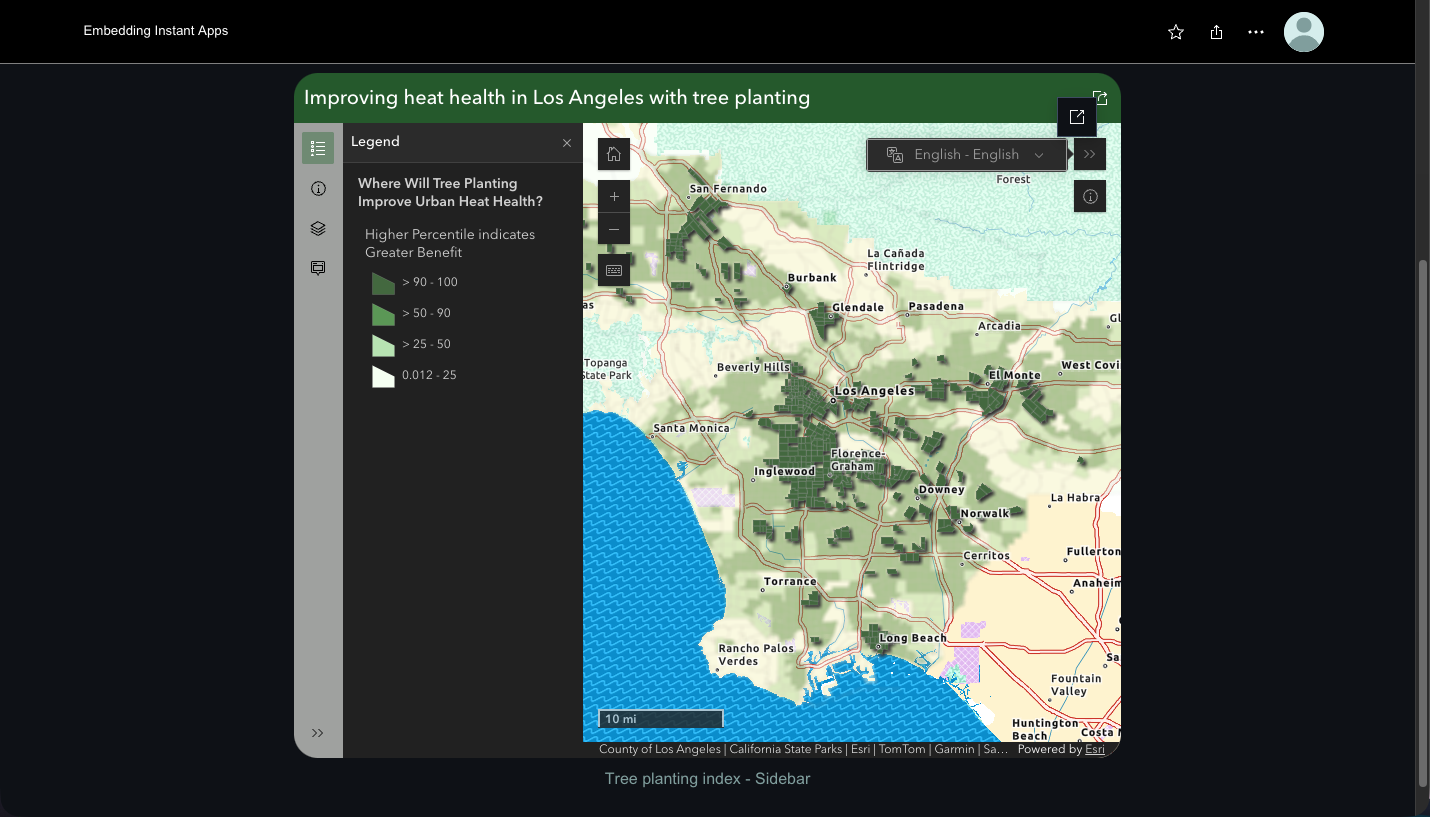Expand the language widget double-arrow

(x=1089, y=154)
